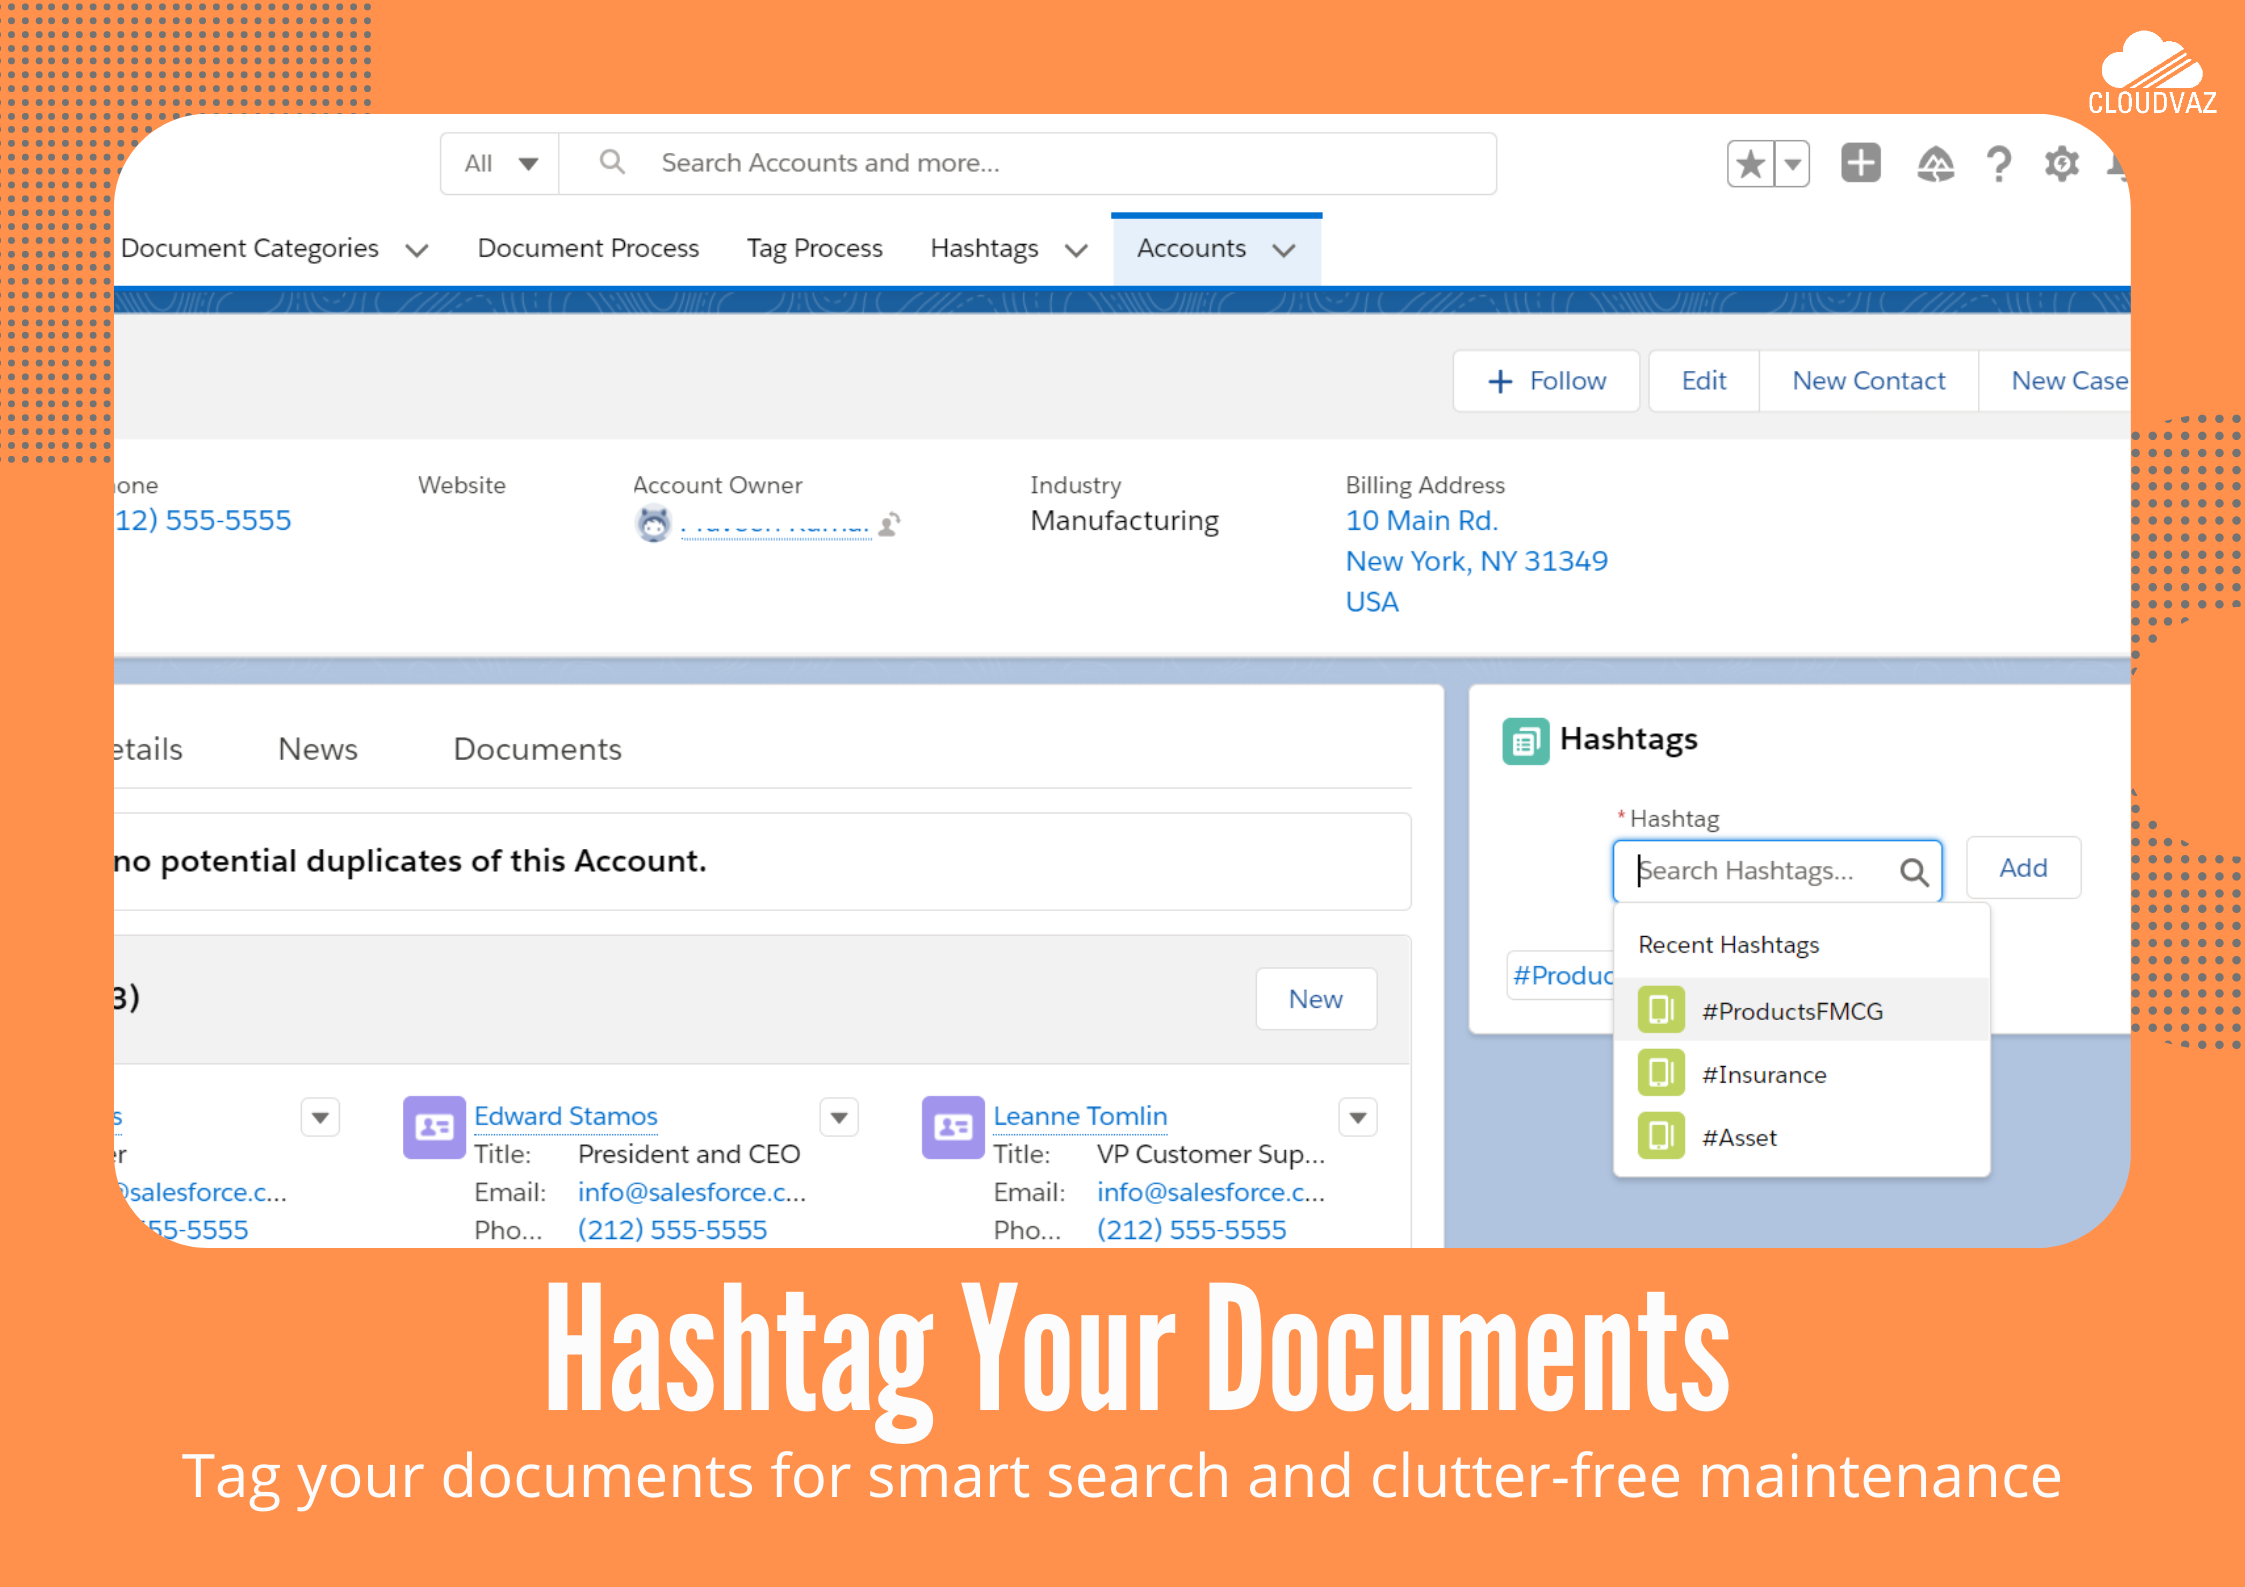Open the Edward Stamos contact link

click(x=566, y=1115)
